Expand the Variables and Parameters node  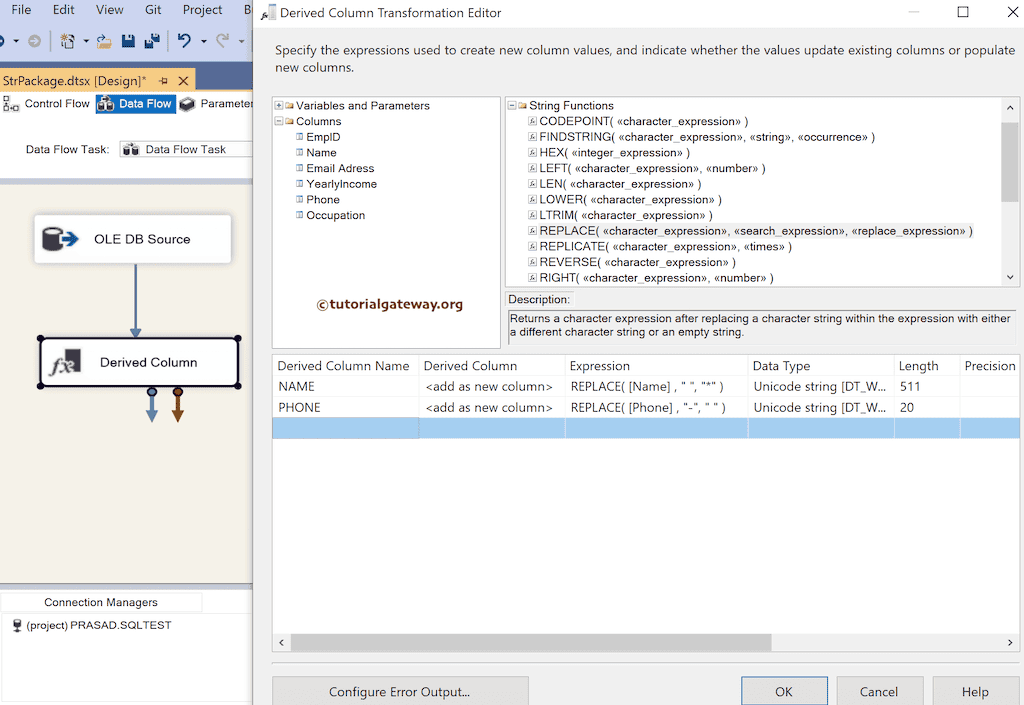pyautogui.click(x=277, y=105)
